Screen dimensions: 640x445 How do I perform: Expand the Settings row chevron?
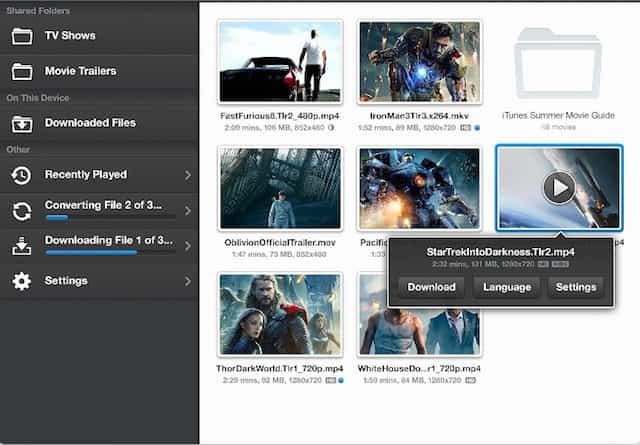(188, 281)
